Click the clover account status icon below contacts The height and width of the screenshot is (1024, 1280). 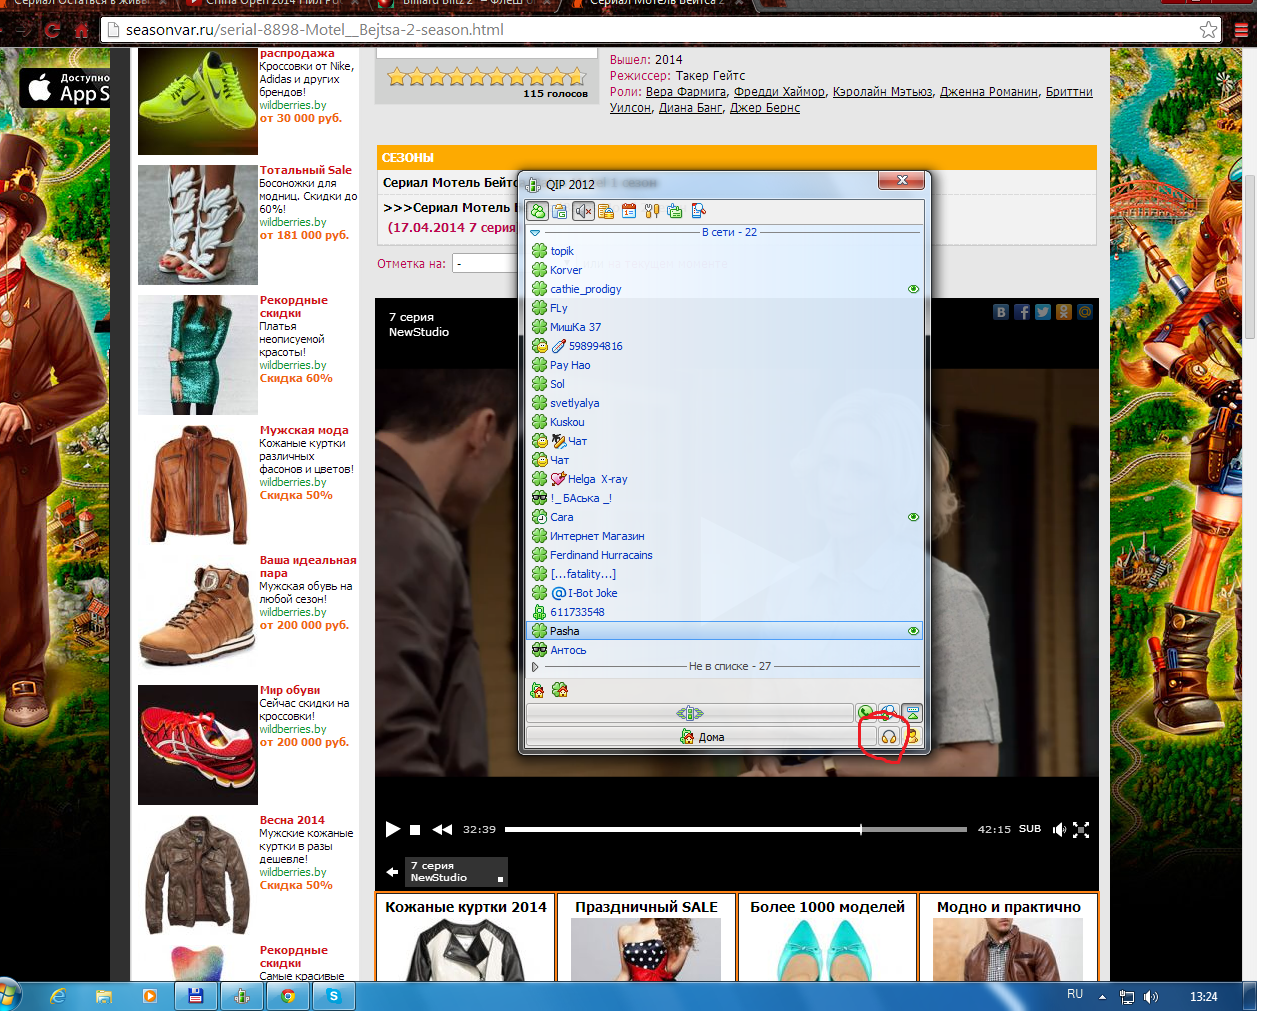560,690
